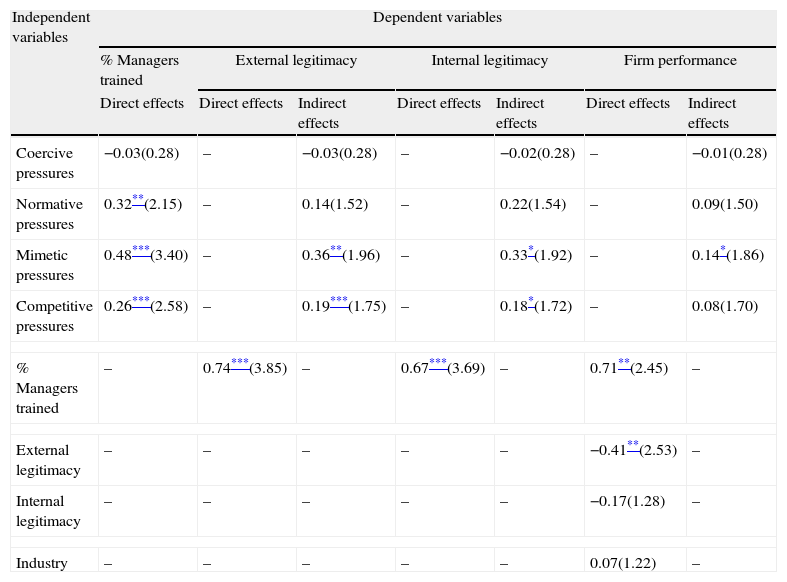Click the Firm performance column header
This screenshot has width=787, height=582.
680,61
